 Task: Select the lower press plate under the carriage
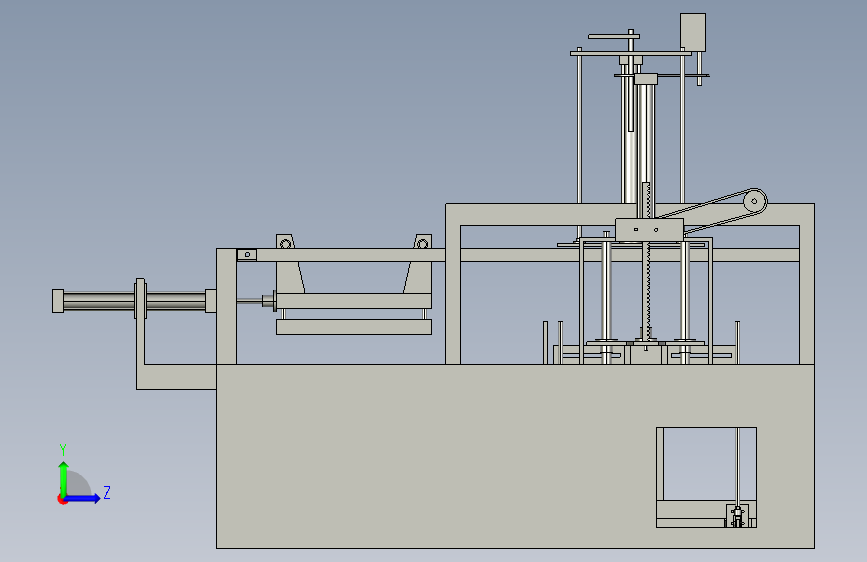pyautogui.click(x=354, y=327)
